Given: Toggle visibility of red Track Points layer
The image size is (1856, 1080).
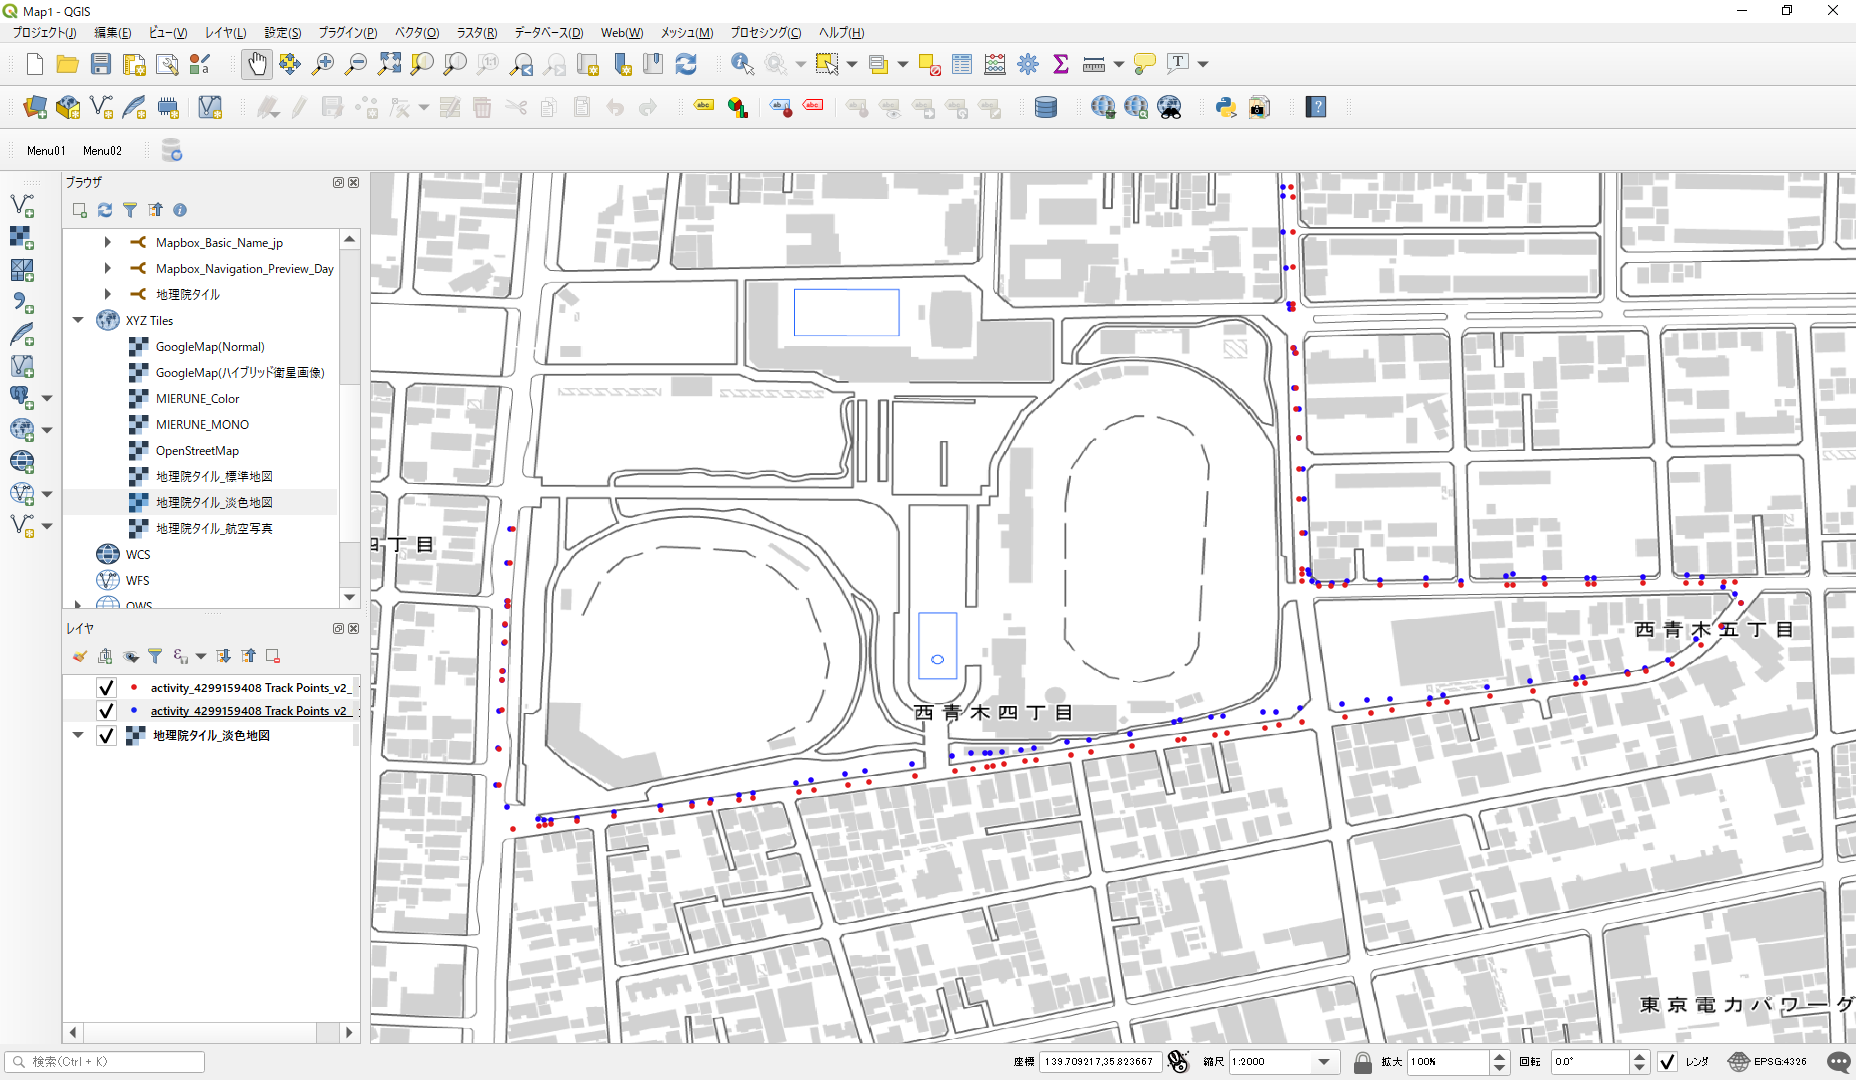Looking at the screenshot, I should pos(106,688).
